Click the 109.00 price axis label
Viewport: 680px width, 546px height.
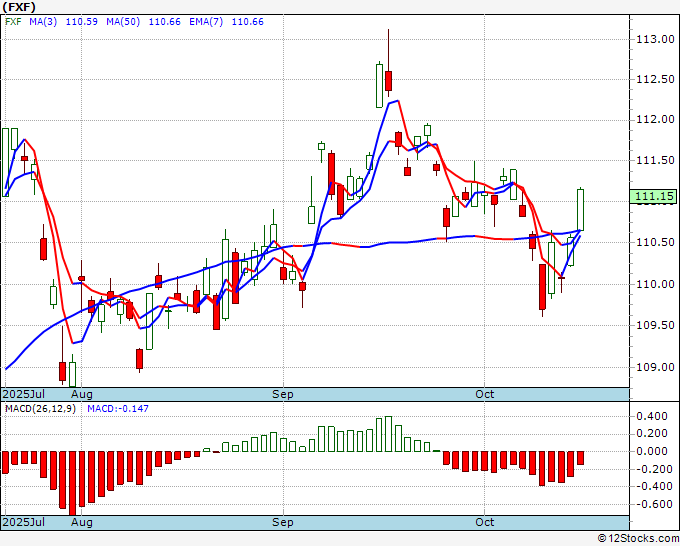(653, 366)
